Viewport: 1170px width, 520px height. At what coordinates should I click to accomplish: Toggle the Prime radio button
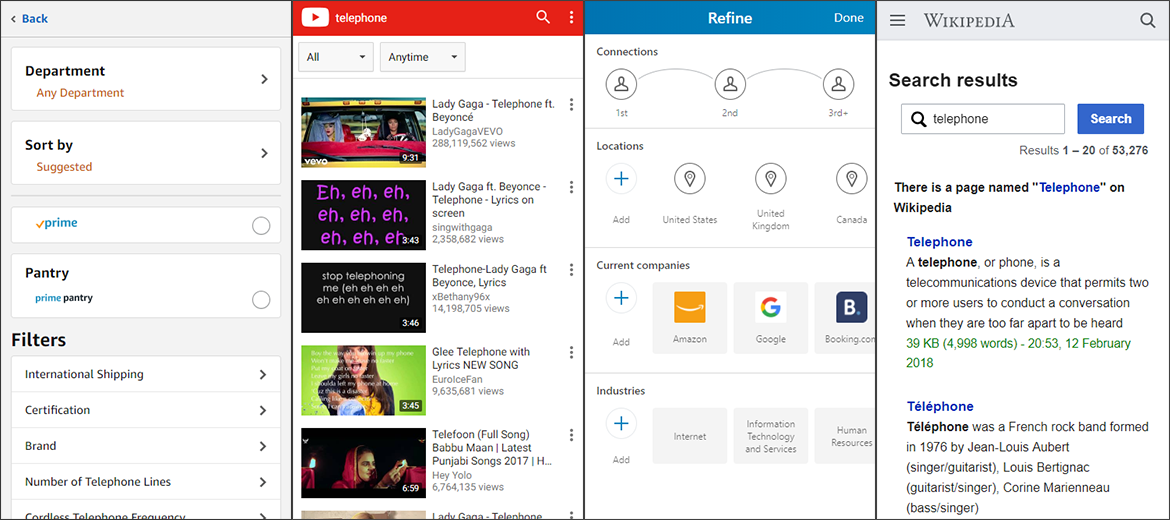pos(261,225)
